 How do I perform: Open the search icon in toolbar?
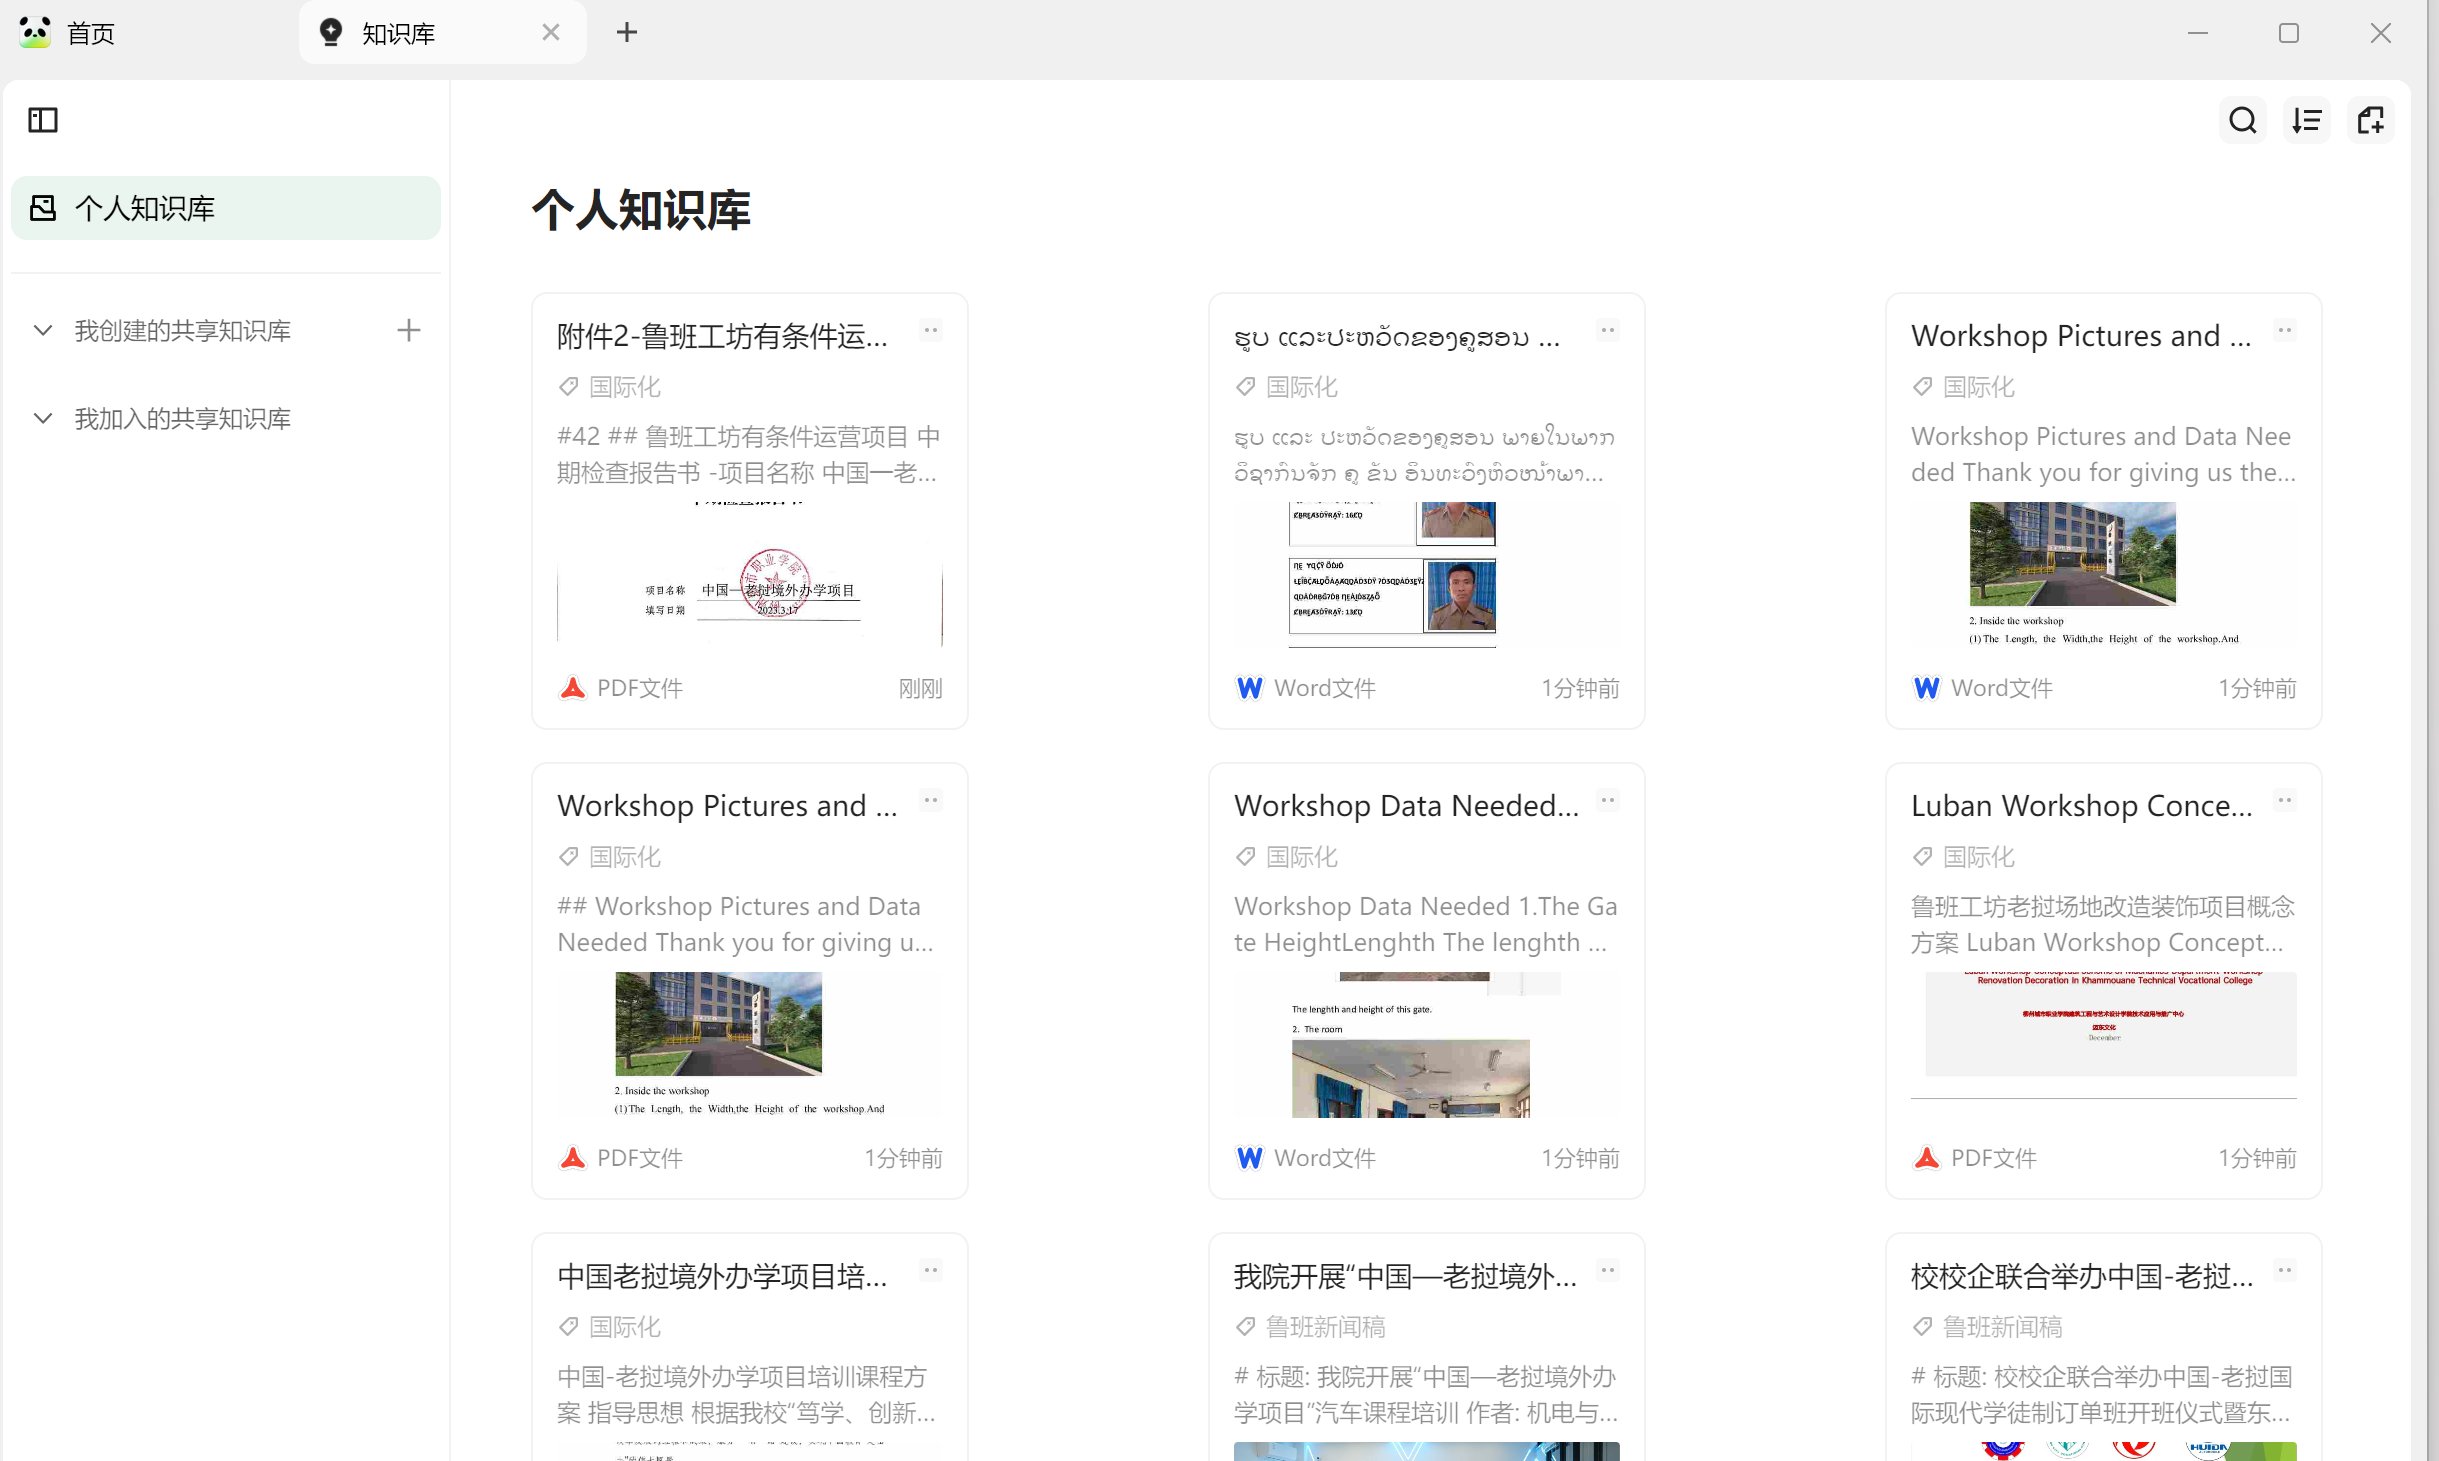pyautogui.click(x=2242, y=120)
